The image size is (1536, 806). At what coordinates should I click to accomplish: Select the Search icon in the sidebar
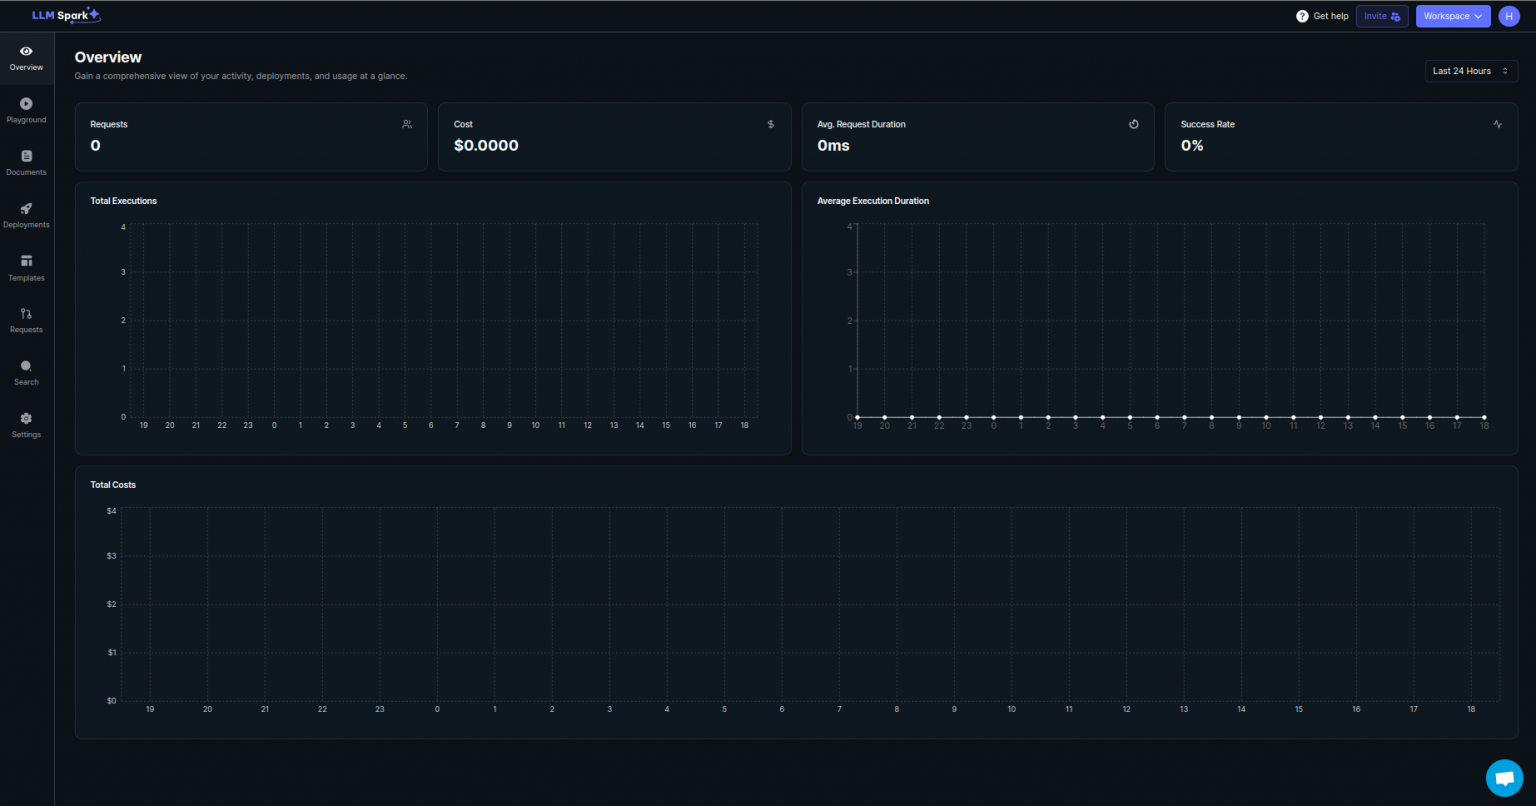click(x=26, y=369)
